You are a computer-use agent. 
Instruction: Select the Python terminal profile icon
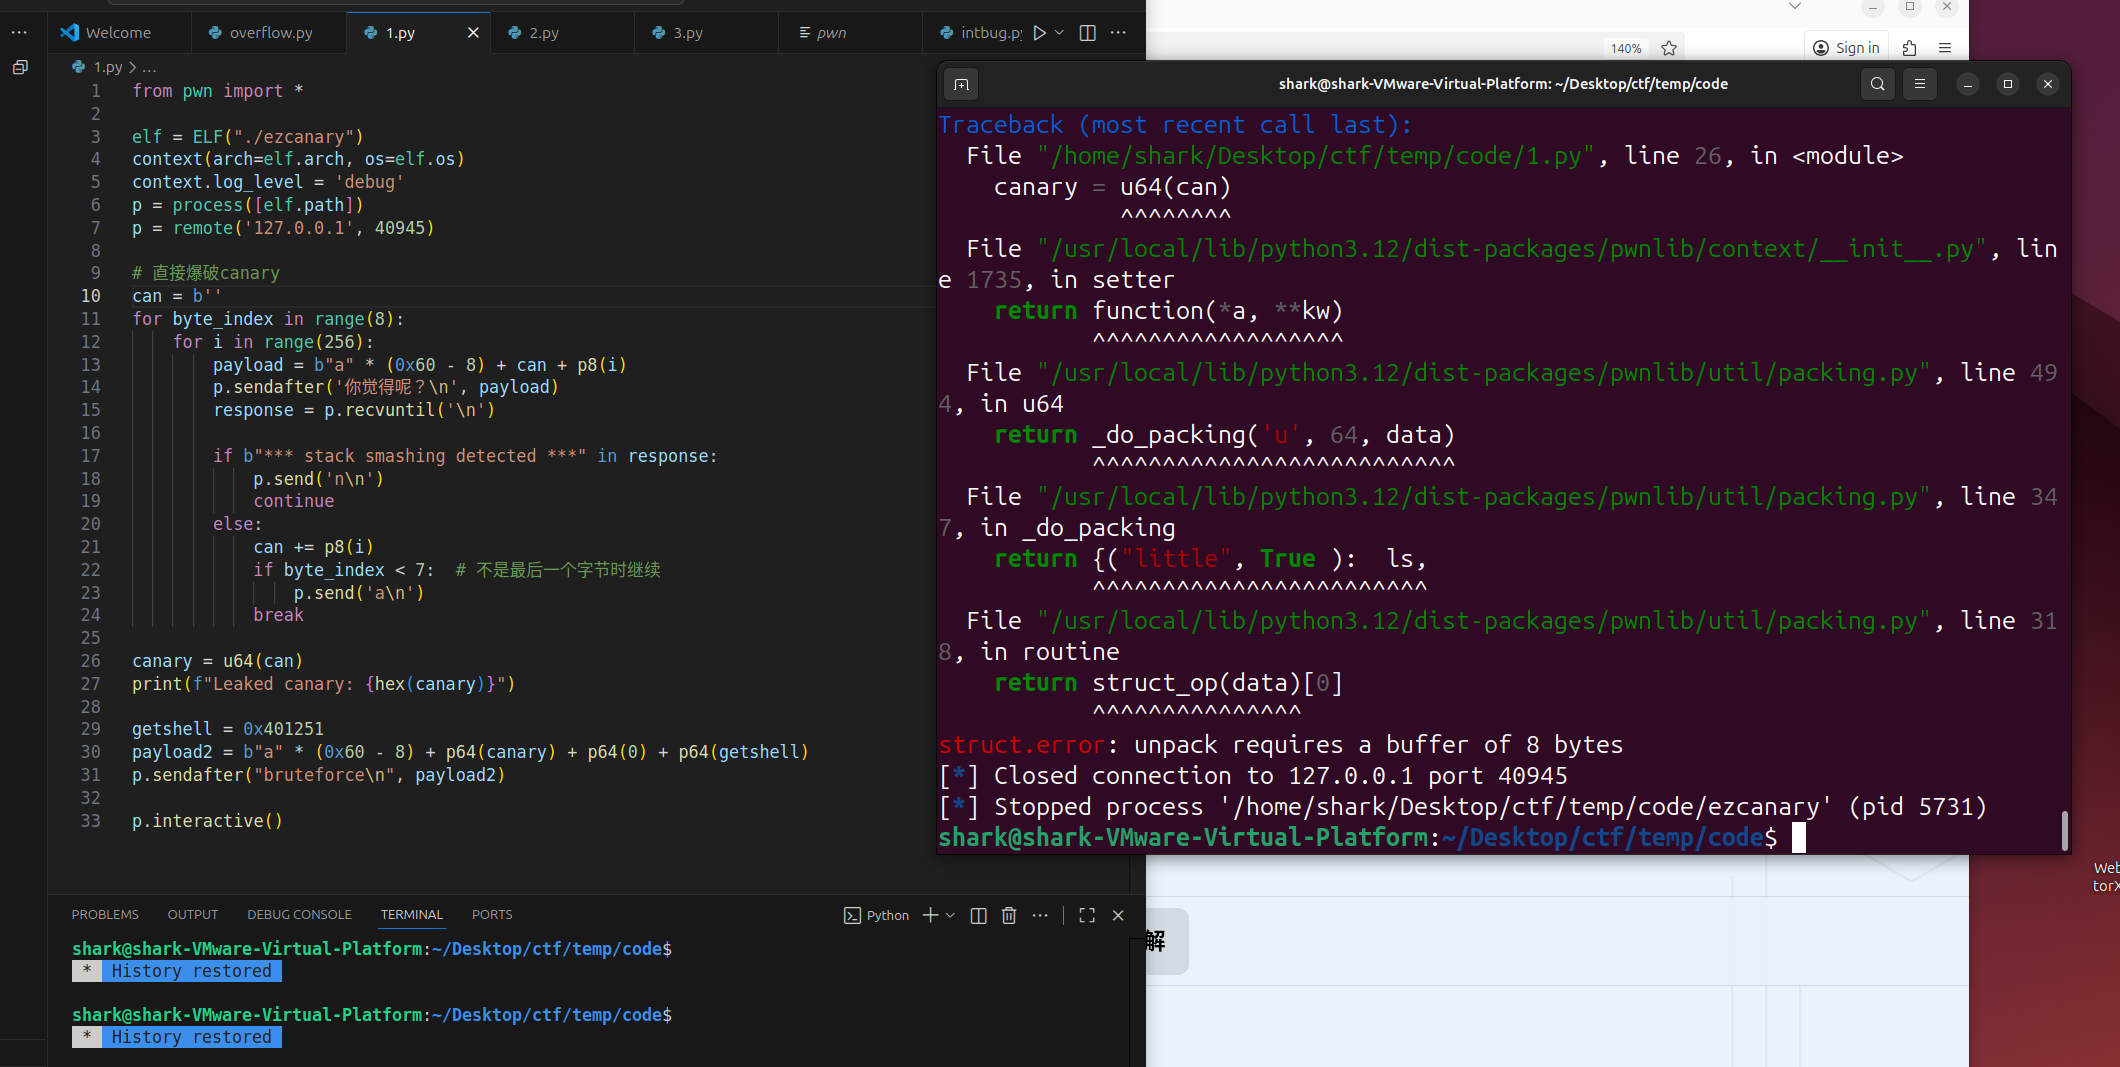(852, 915)
